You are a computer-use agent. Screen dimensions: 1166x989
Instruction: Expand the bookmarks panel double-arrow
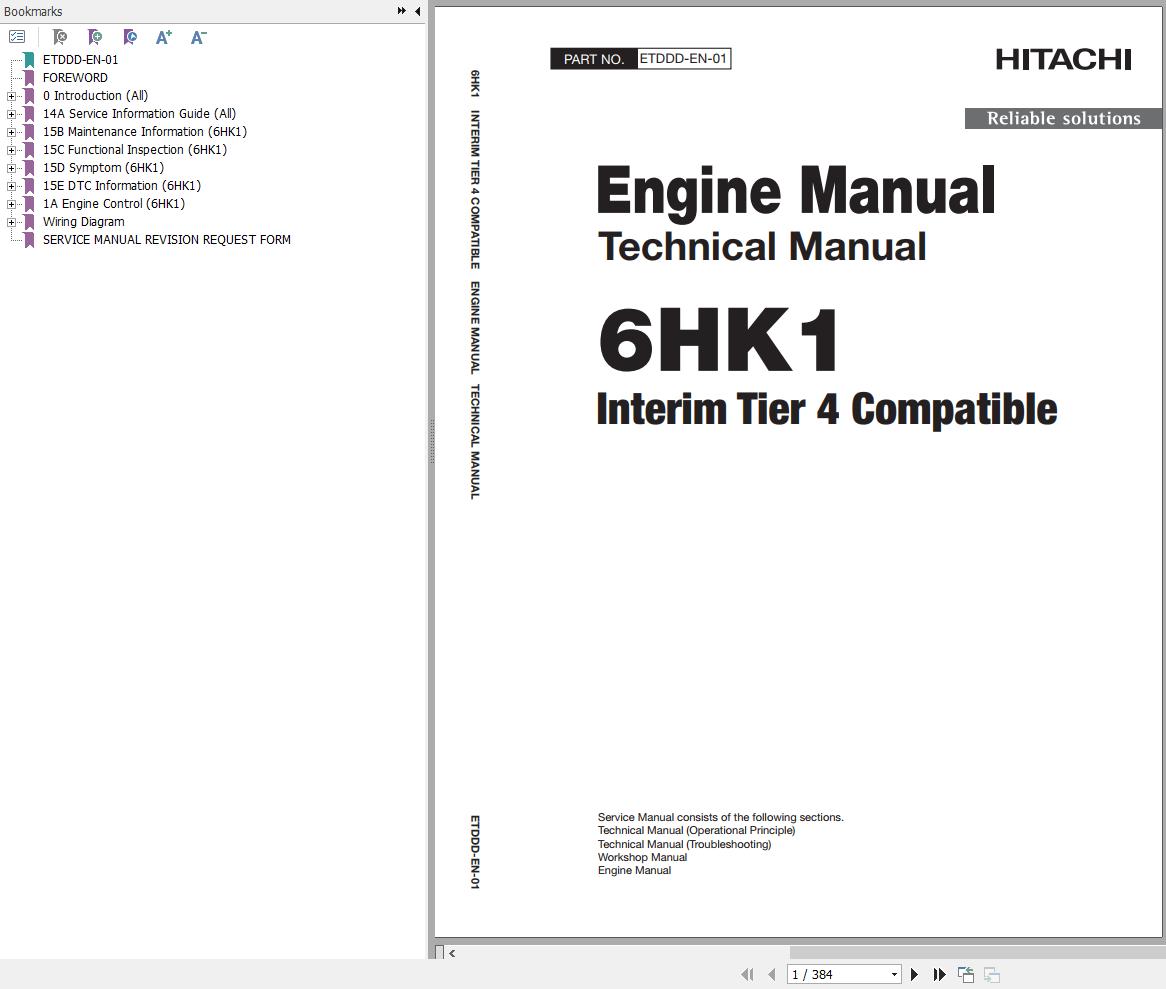tap(402, 11)
